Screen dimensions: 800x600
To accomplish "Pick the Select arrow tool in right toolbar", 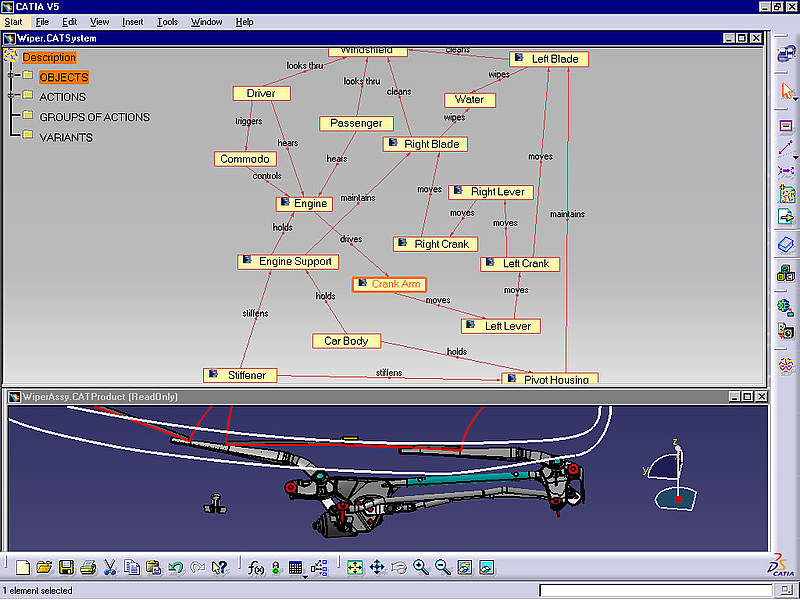I will (786, 91).
